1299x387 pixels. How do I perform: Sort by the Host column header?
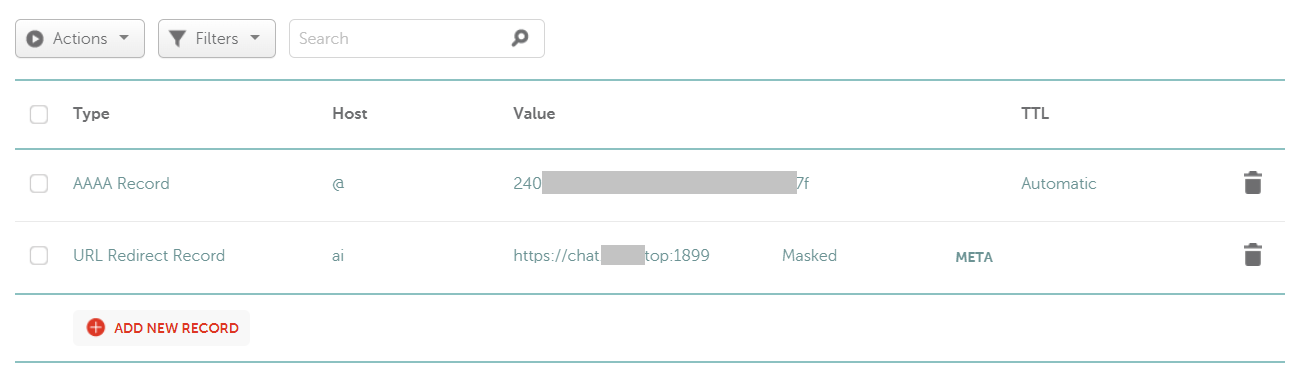[350, 114]
